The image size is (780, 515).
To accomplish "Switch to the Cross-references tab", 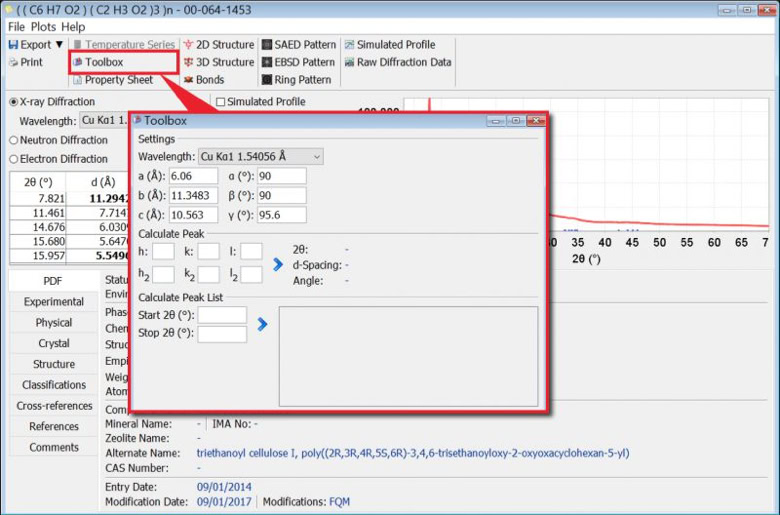I will pos(53,406).
